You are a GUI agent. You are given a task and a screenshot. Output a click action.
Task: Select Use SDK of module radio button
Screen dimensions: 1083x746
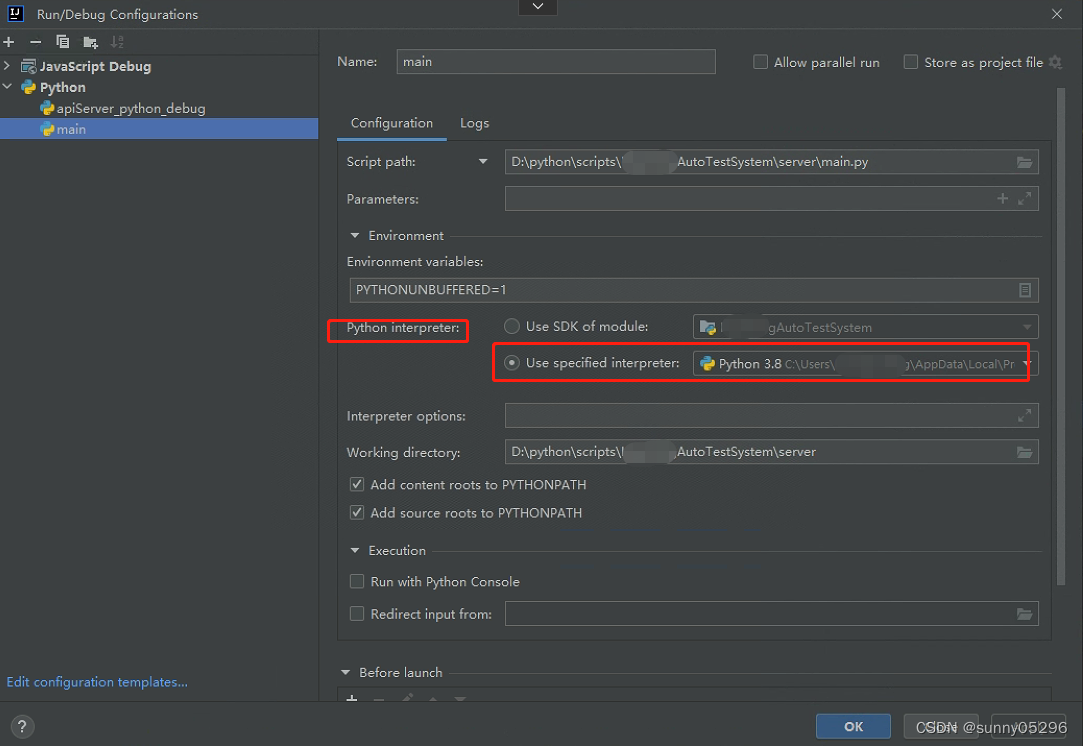511,326
